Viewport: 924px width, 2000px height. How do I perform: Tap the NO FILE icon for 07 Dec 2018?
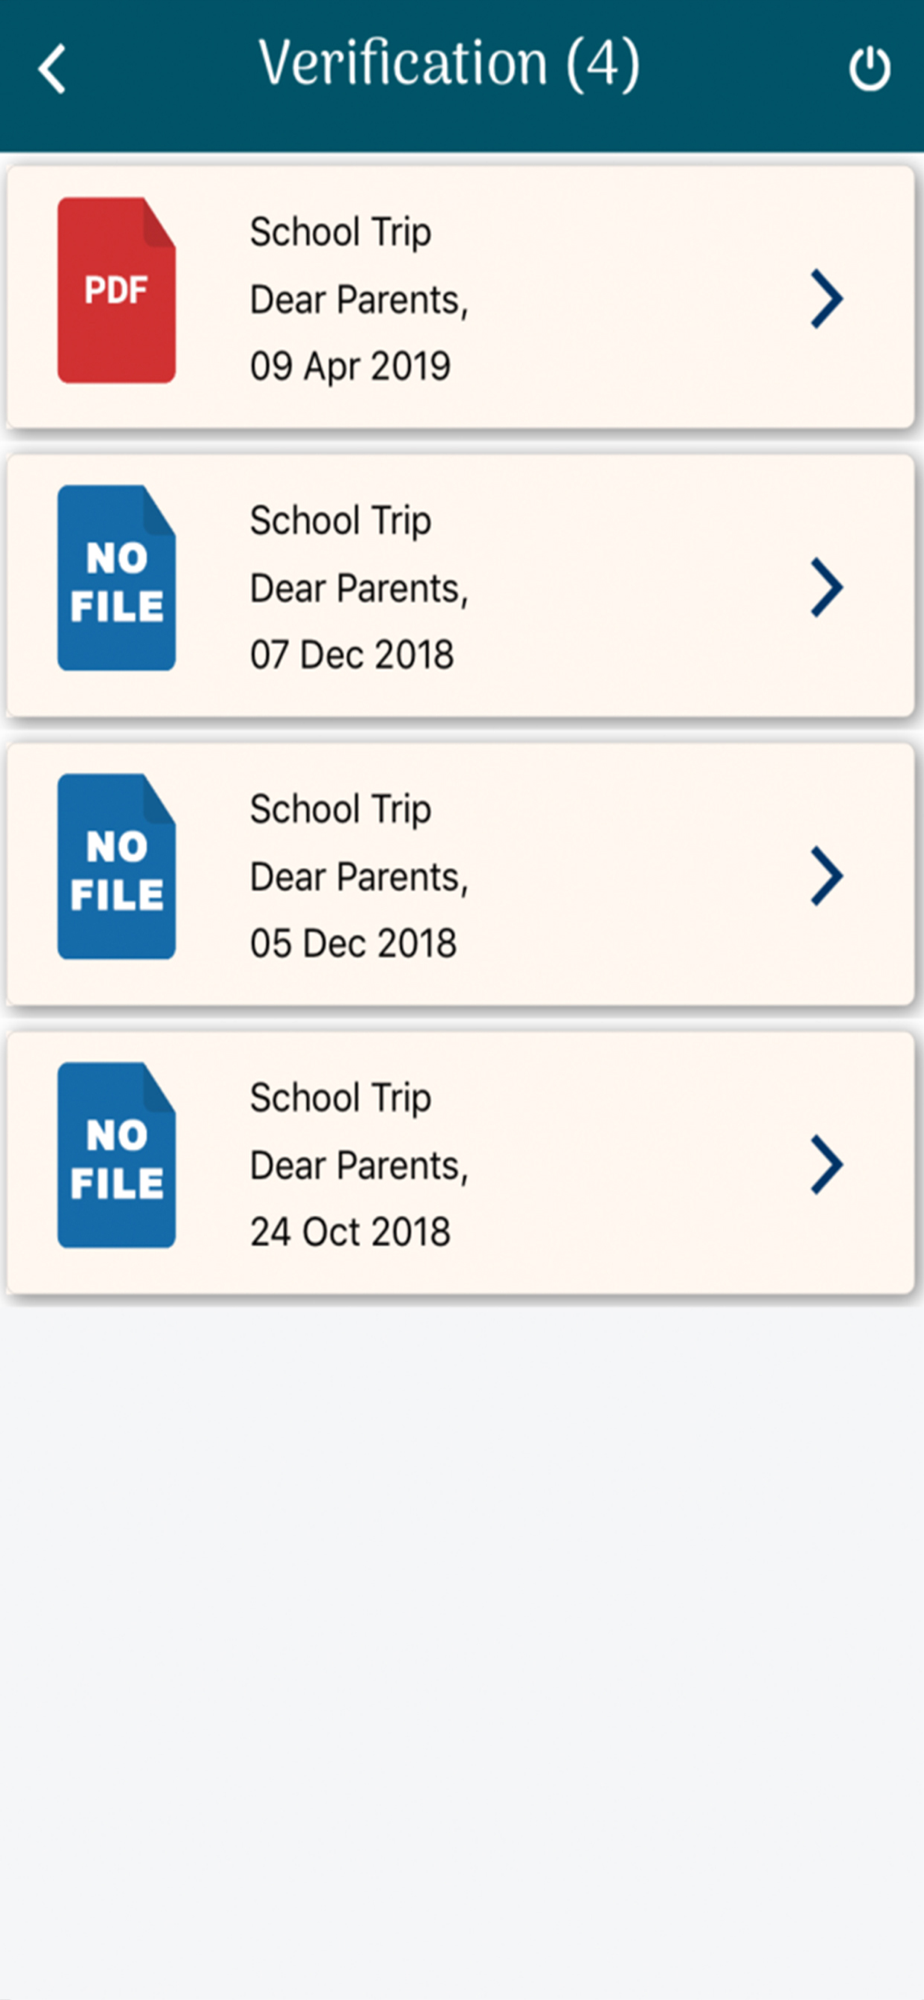[x=117, y=579]
